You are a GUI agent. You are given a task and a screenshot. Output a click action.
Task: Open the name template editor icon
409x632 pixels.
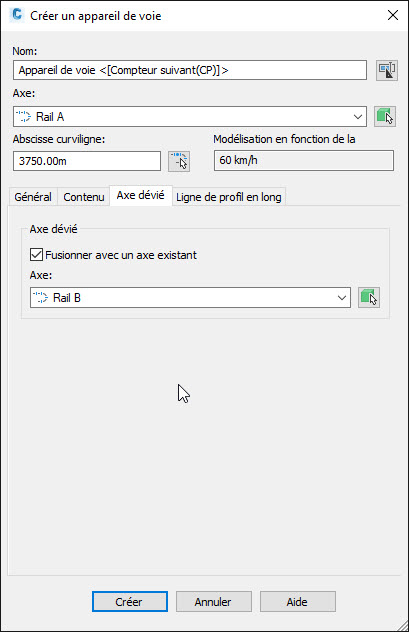[x=386, y=71]
